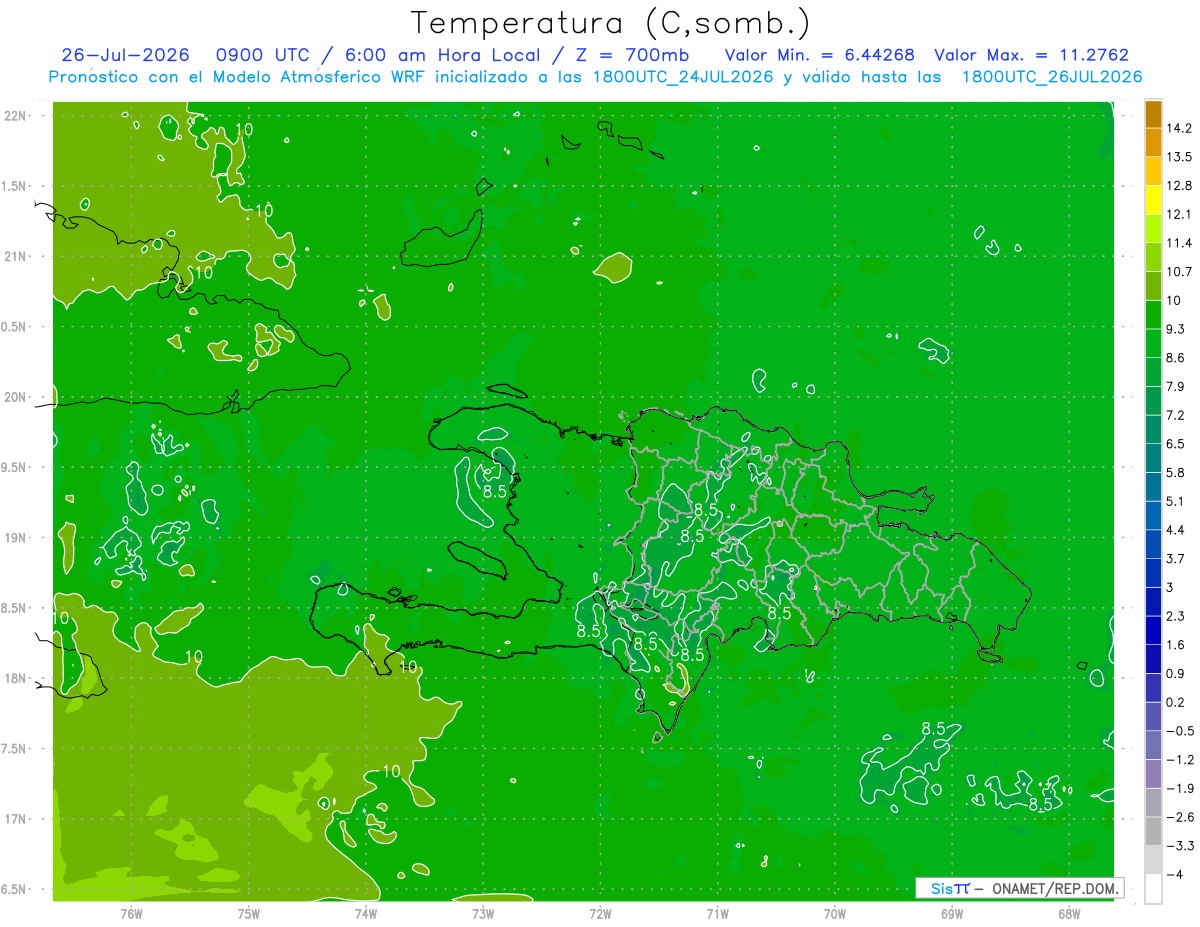Click the title 'Temperatura (C,somb.)'

[x=610, y=23]
